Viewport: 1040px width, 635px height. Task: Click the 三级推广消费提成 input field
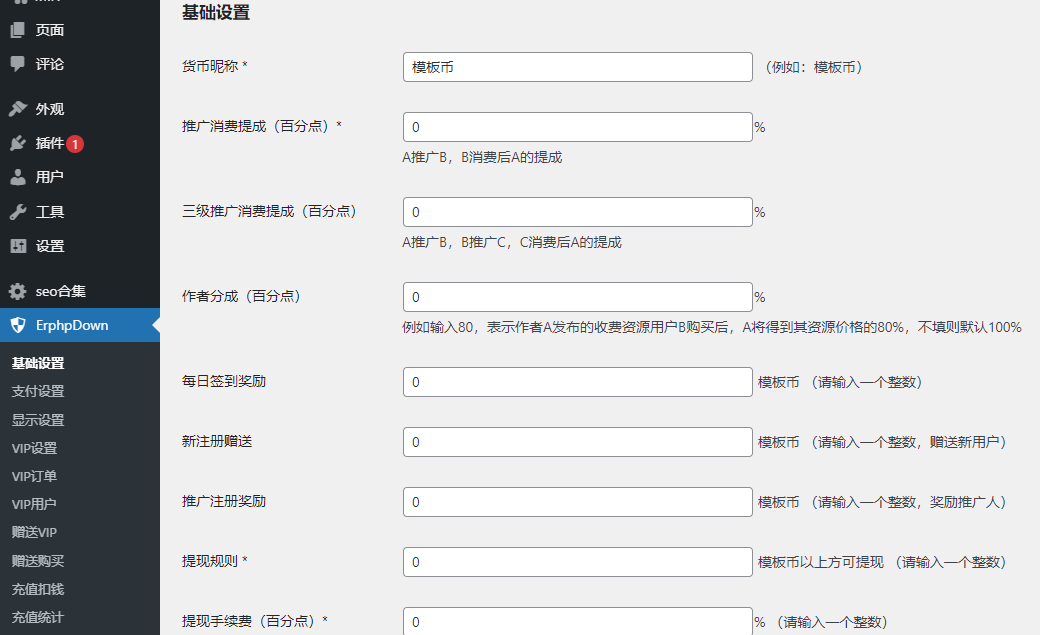[x=577, y=212]
